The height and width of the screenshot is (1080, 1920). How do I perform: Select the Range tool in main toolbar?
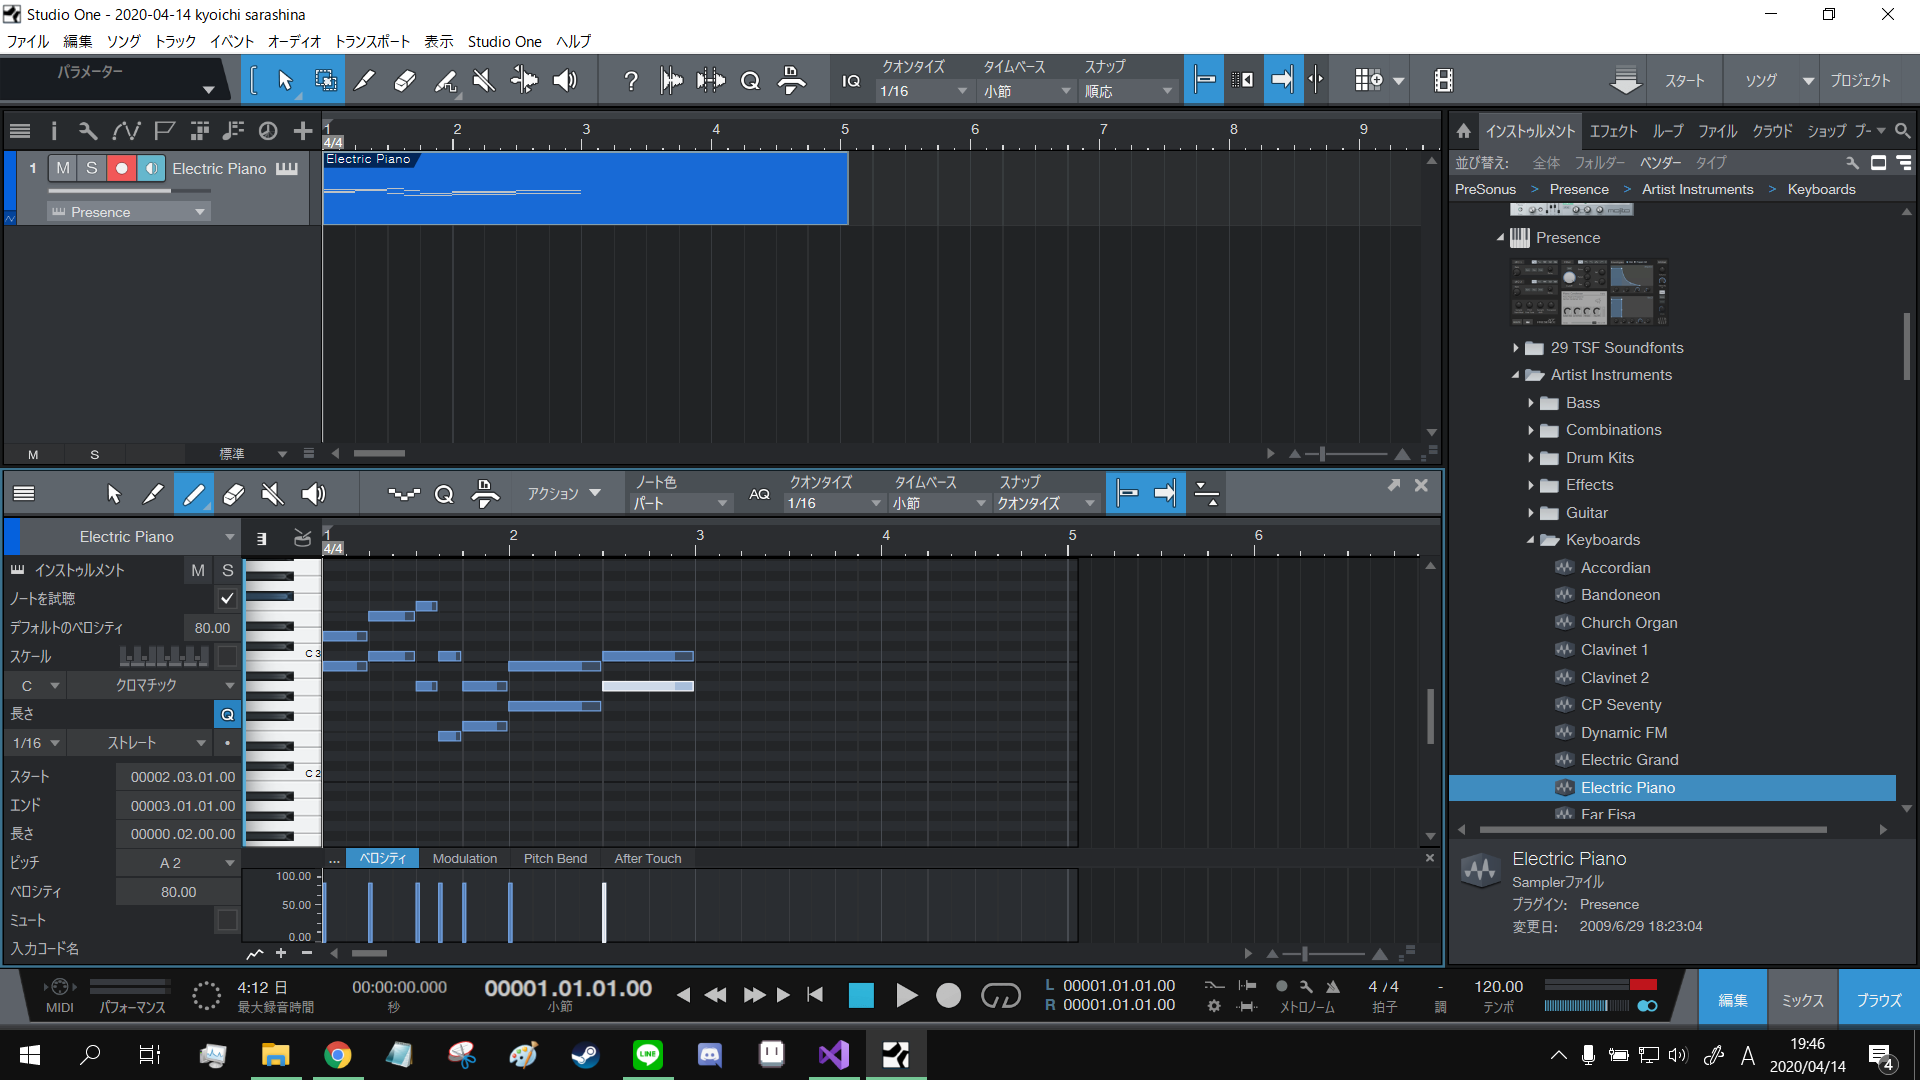click(325, 80)
